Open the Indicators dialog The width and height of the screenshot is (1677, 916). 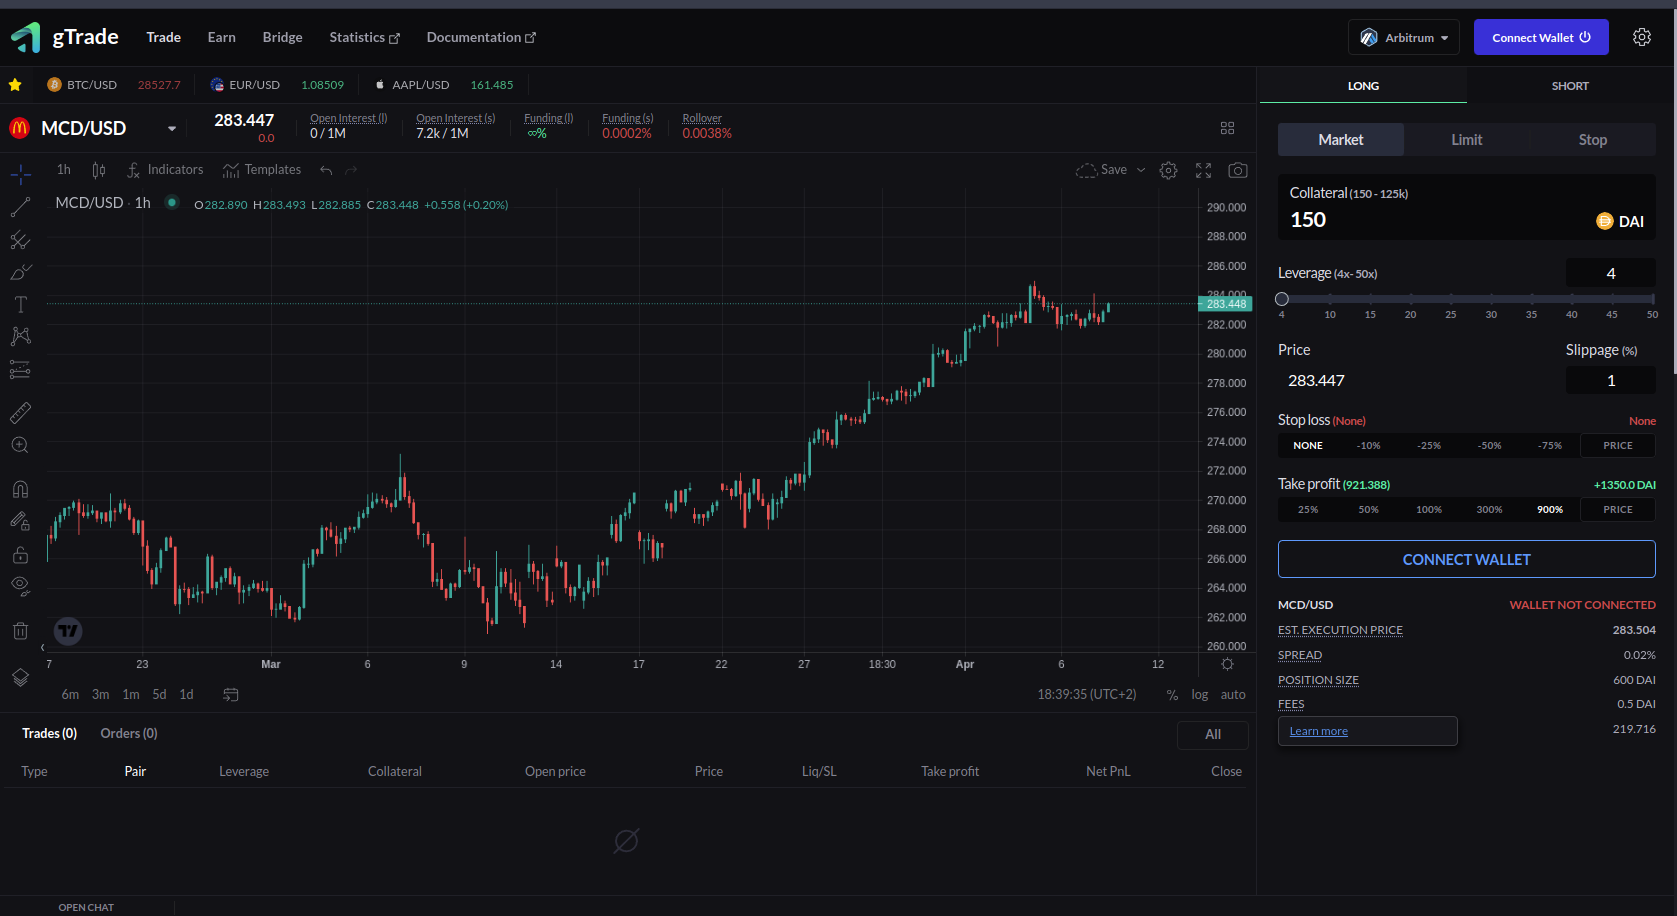pos(165,170)
